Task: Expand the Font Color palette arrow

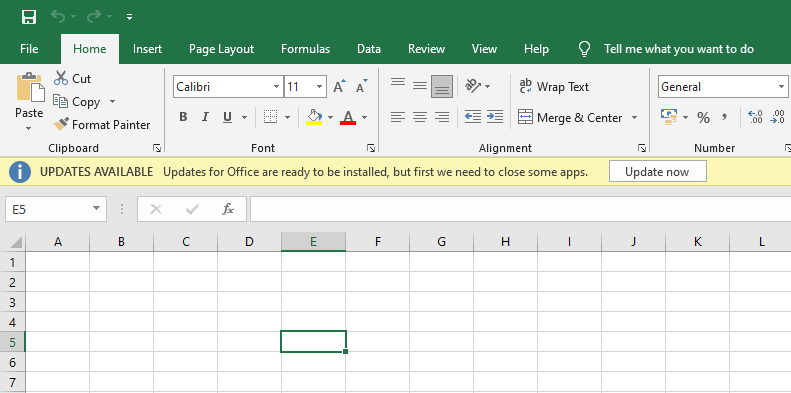Action: (x=364, y=118)
